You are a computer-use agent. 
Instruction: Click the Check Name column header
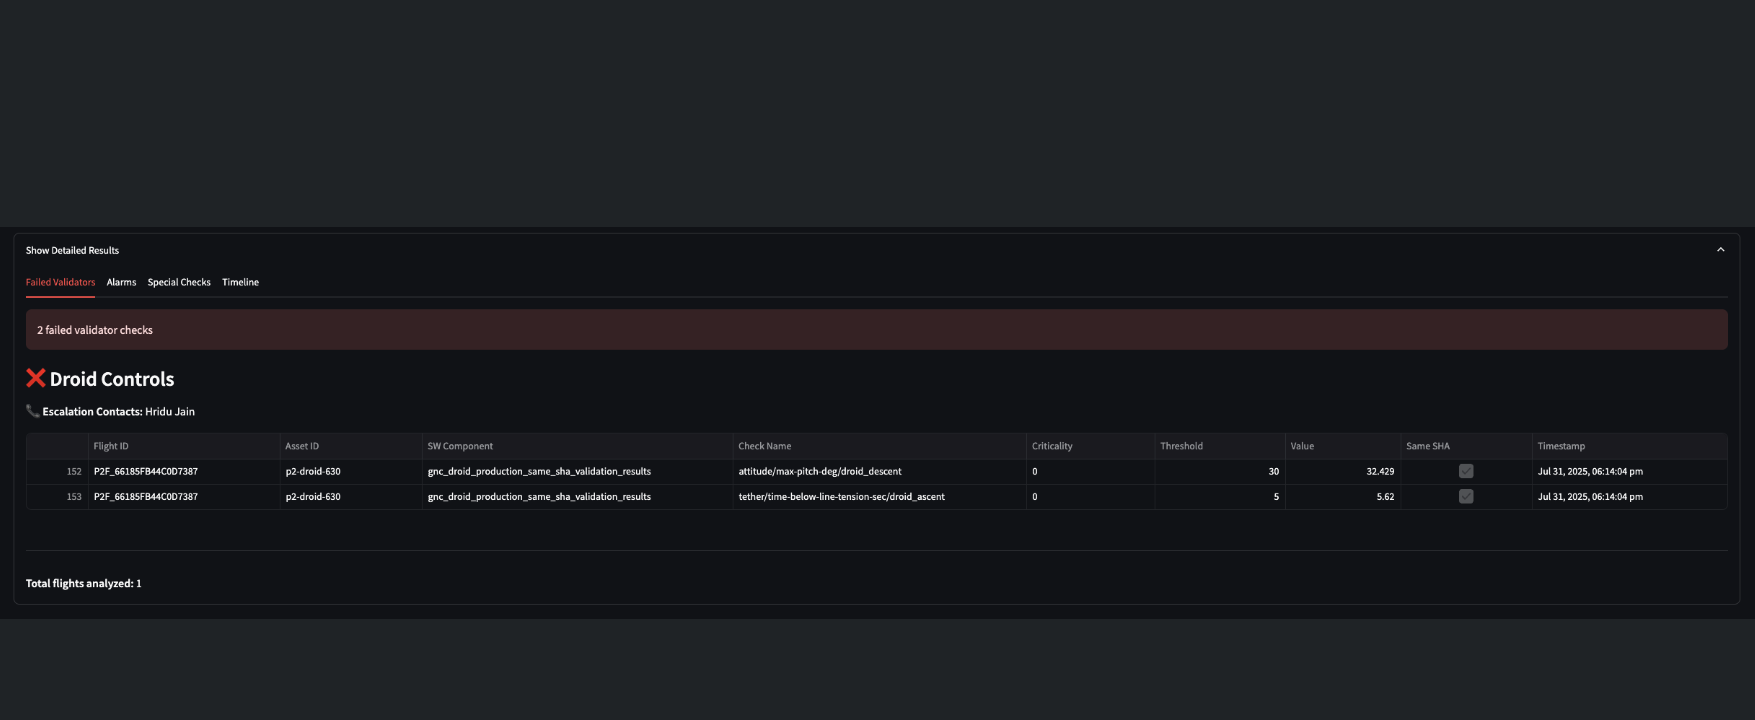pyautogui.click(x=879, y=446)
